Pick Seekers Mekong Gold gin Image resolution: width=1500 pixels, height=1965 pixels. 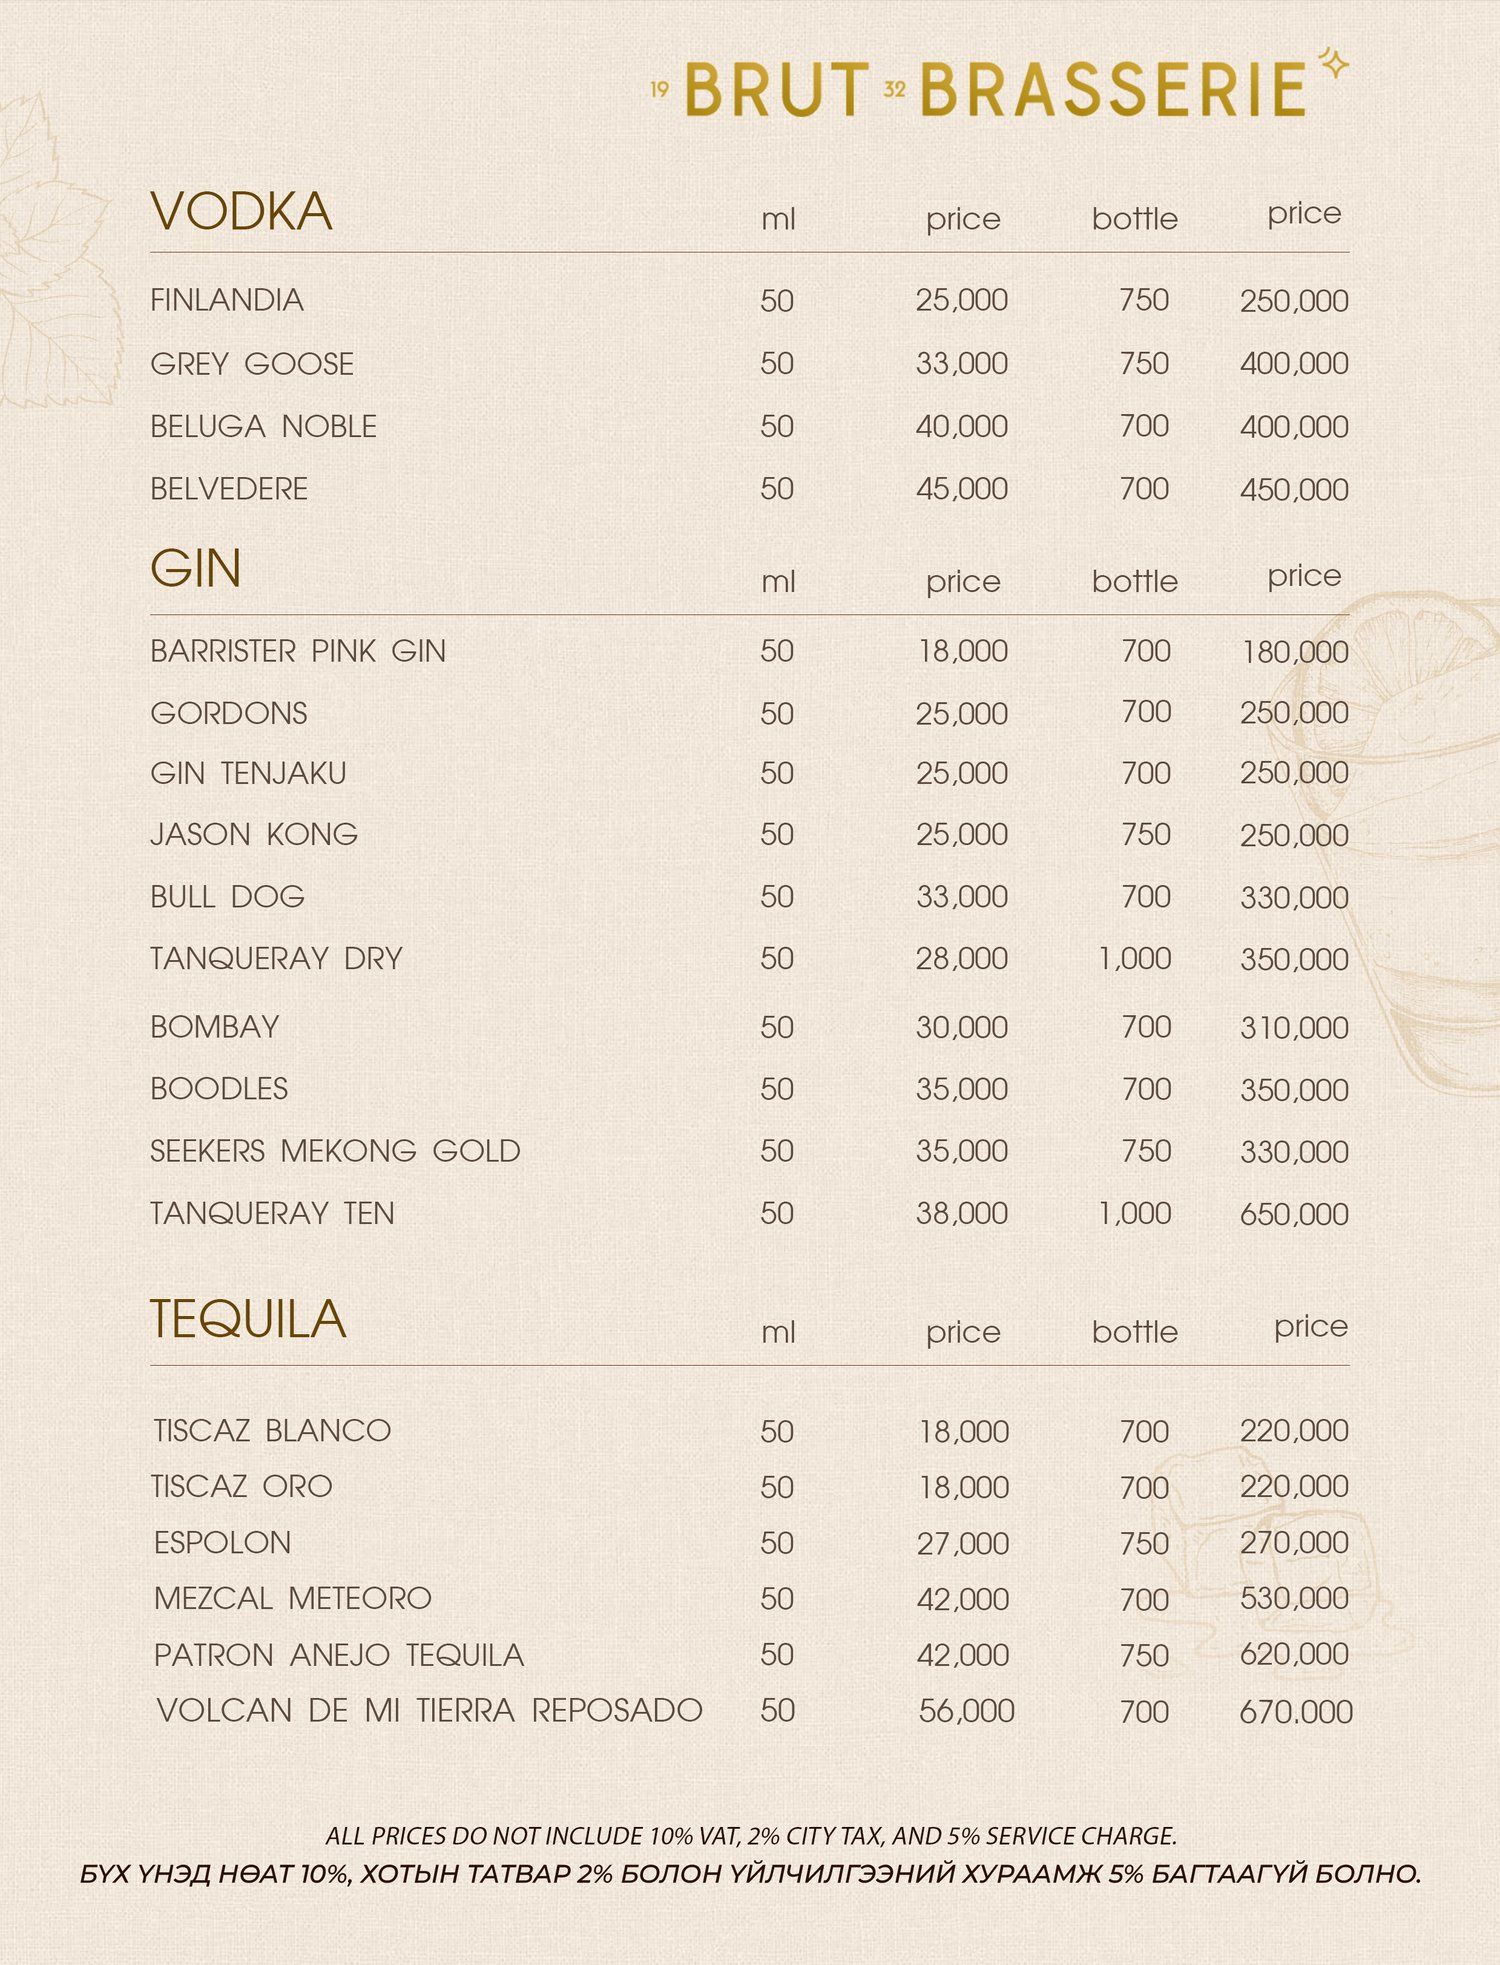(335, 1151)
